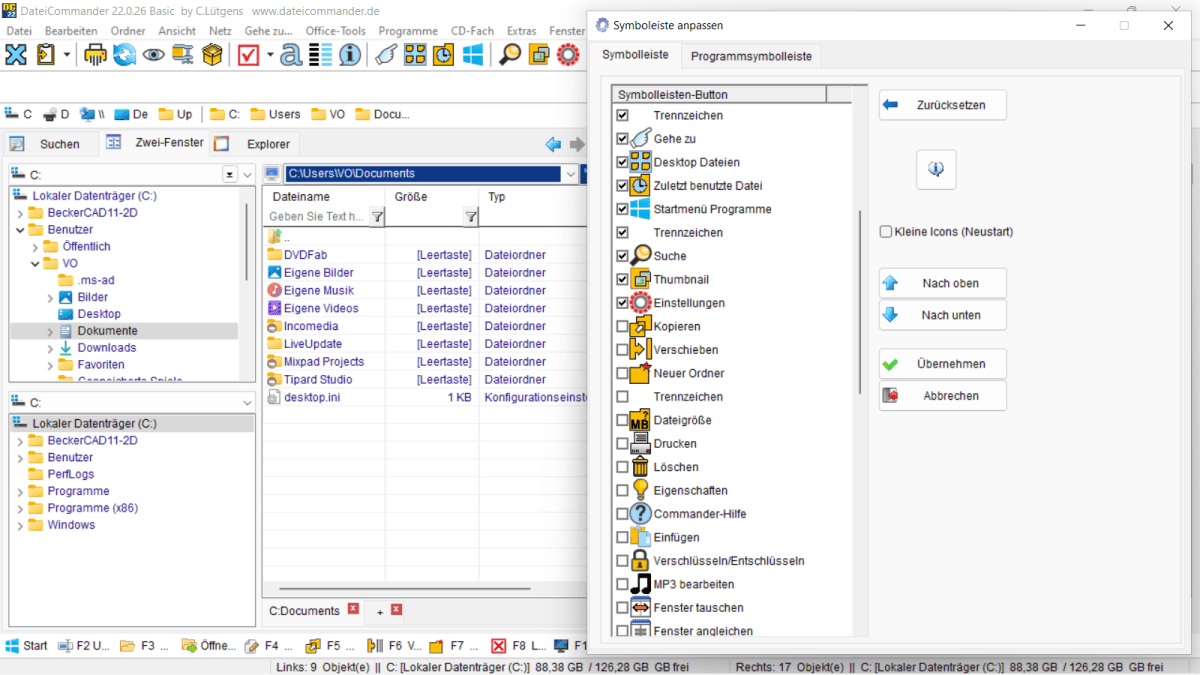Enable the Kopieren checkbox in the list
This screenshot has width=1200, height=675.
tap(623, 327)
